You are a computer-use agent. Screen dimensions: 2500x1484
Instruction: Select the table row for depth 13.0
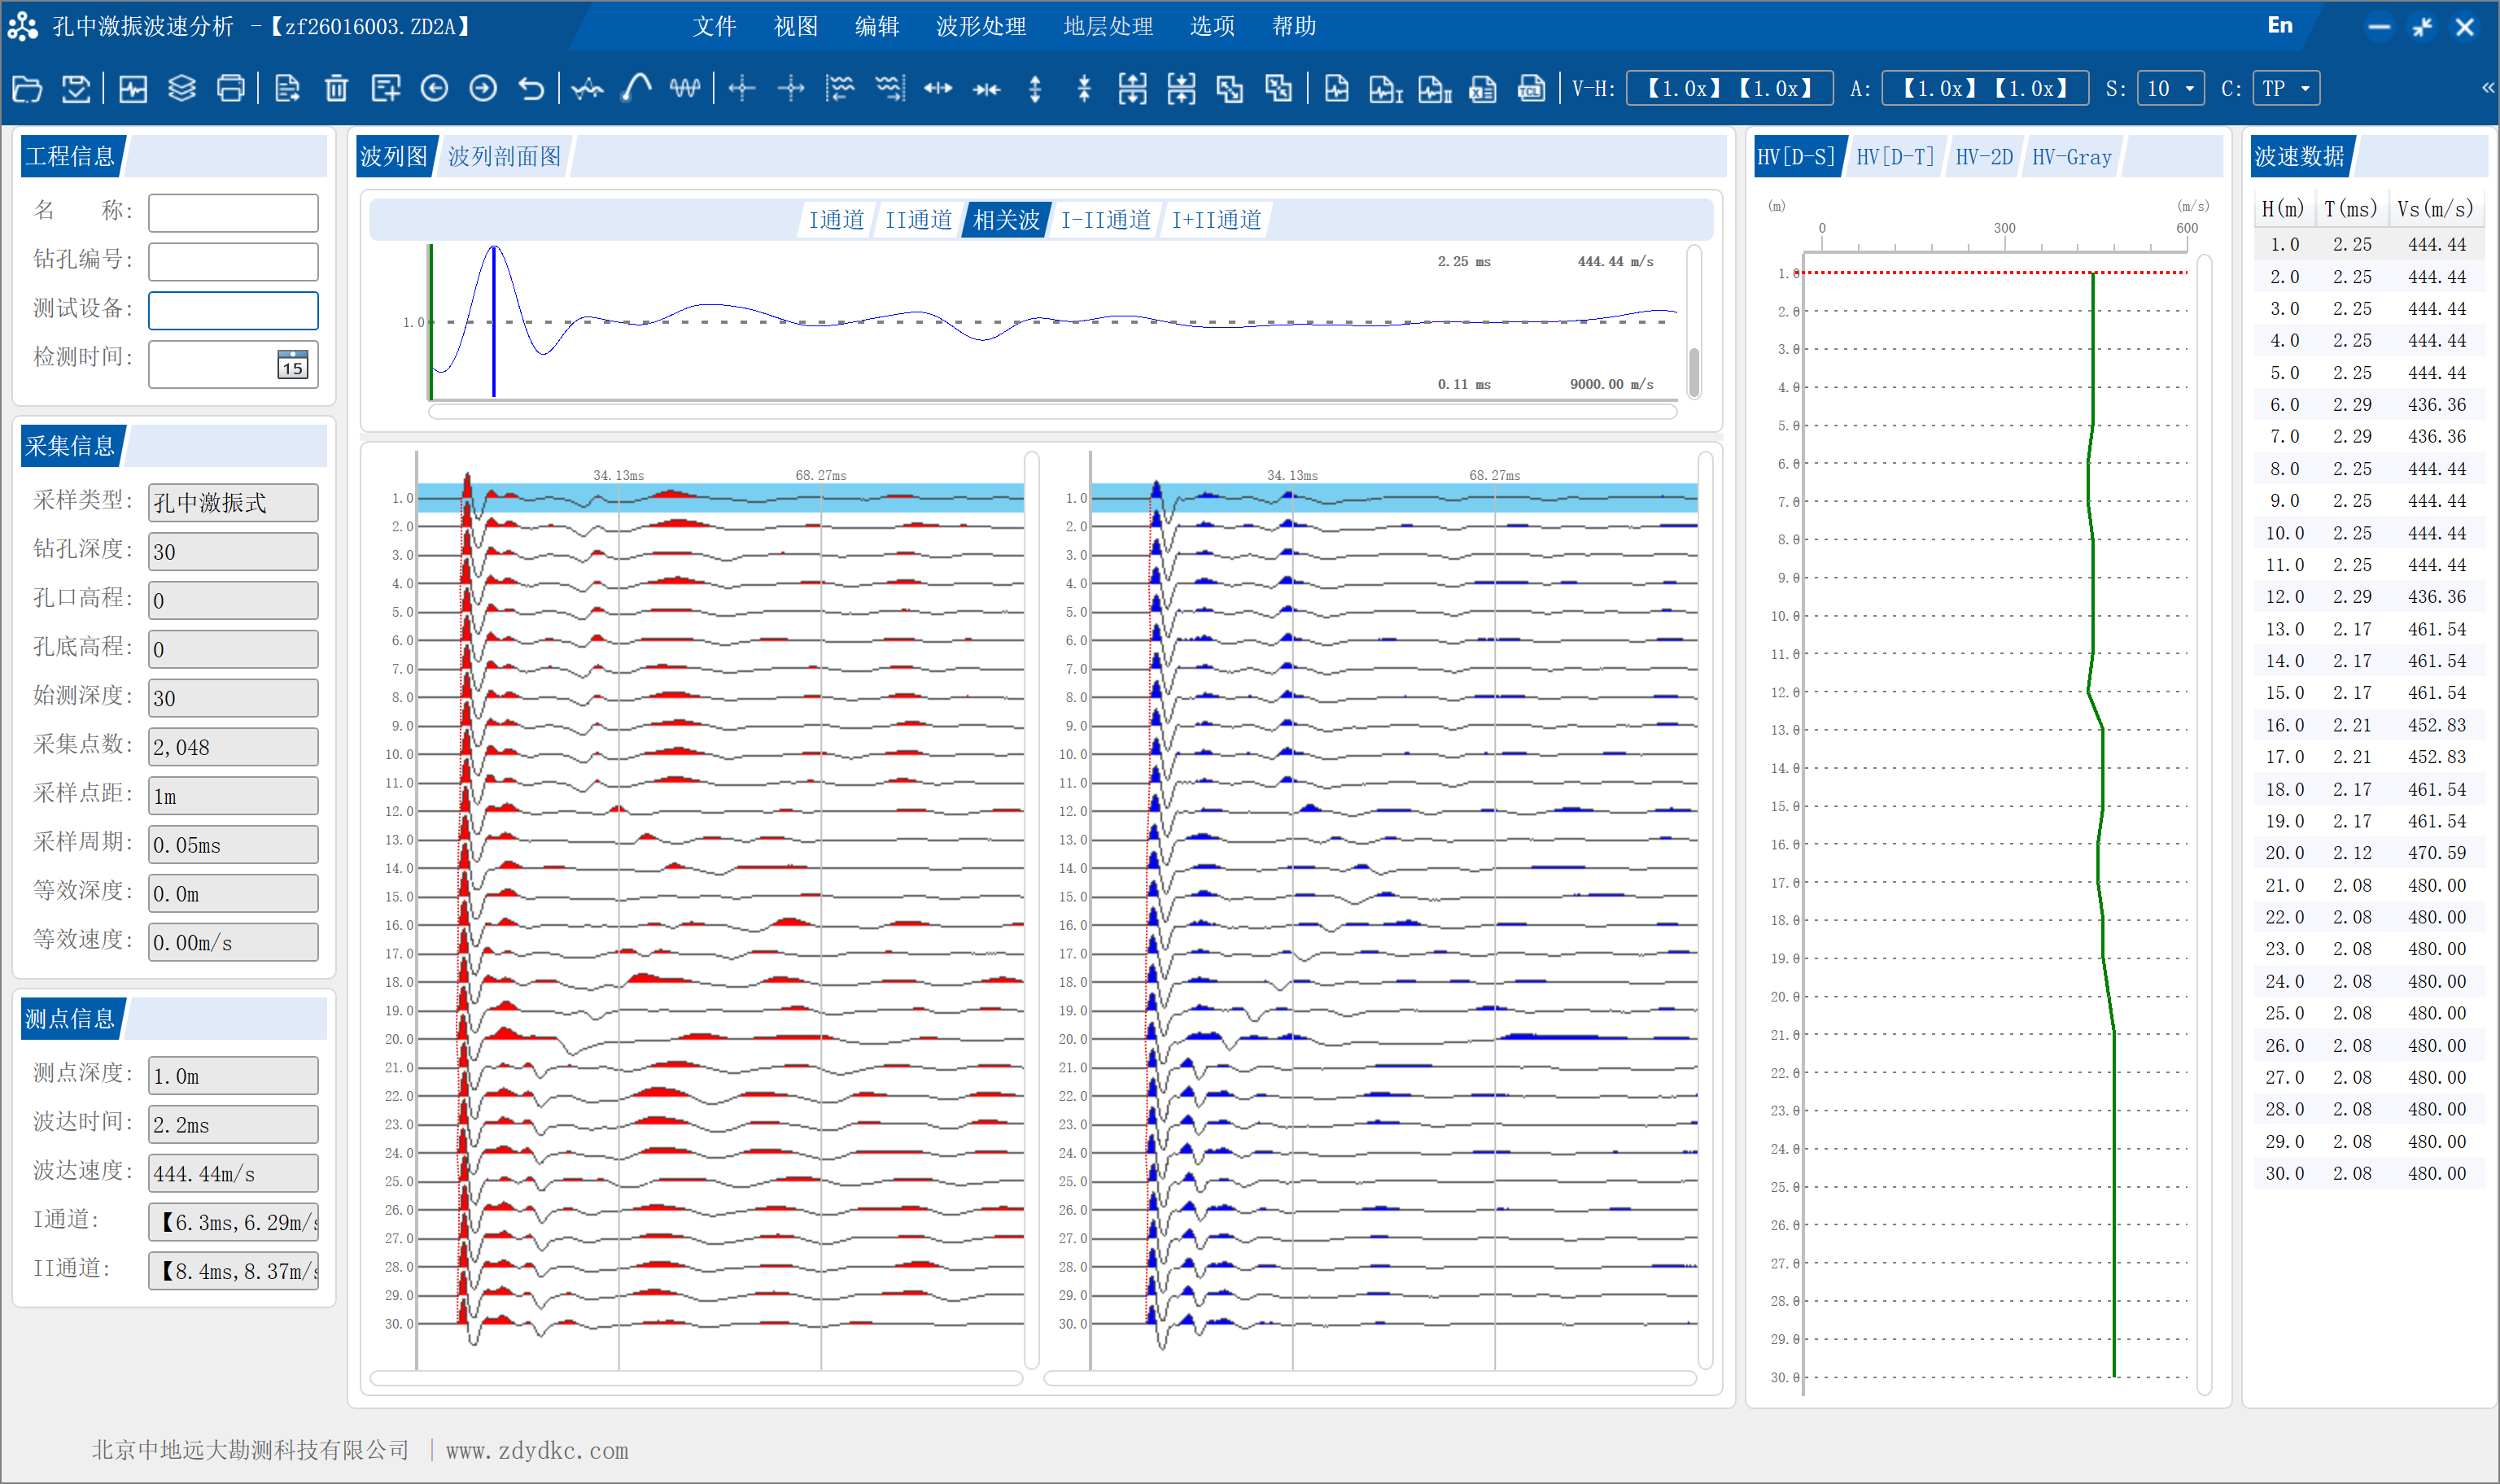(2367, 629)
